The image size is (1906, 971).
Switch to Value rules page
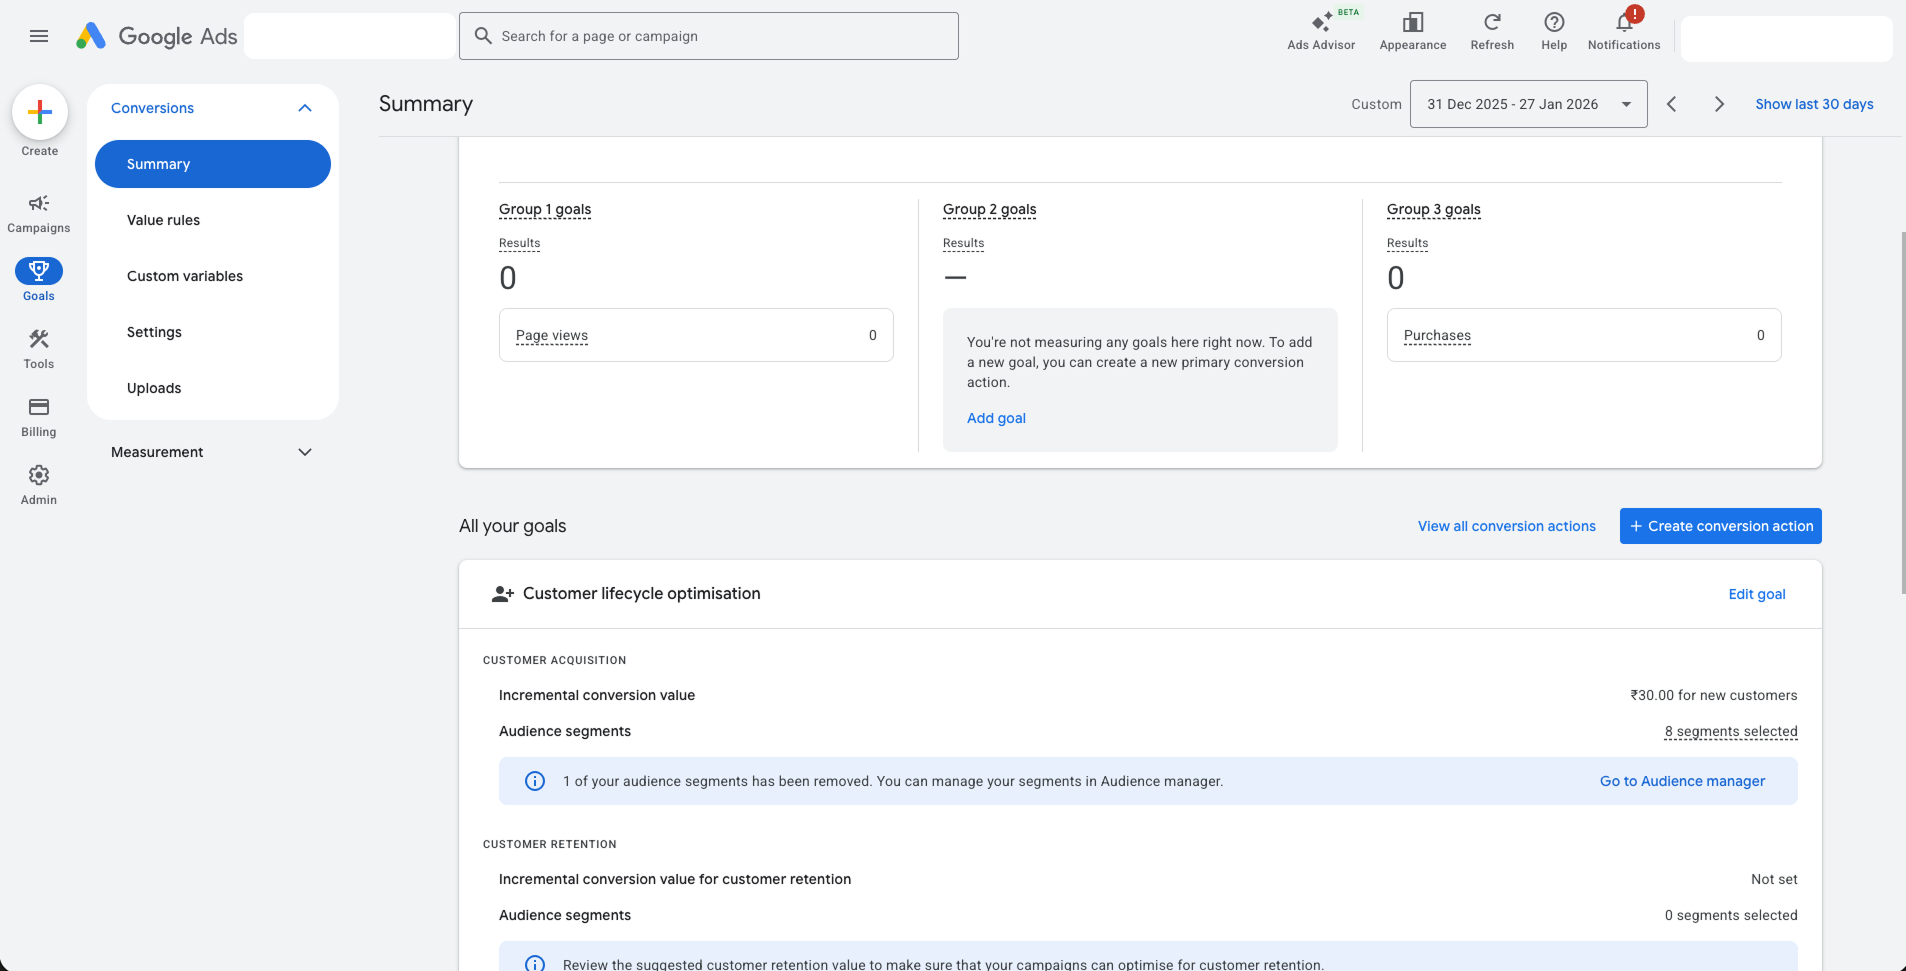pos(163,220)
